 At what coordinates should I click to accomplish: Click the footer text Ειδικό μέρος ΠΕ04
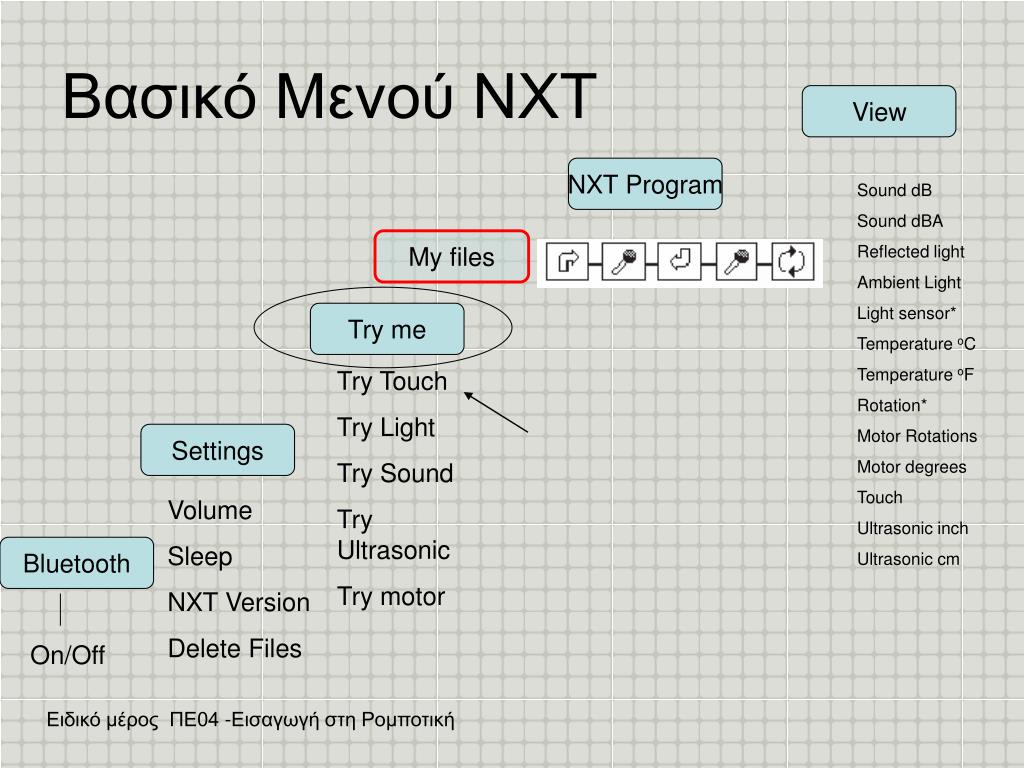click(133, 720)
